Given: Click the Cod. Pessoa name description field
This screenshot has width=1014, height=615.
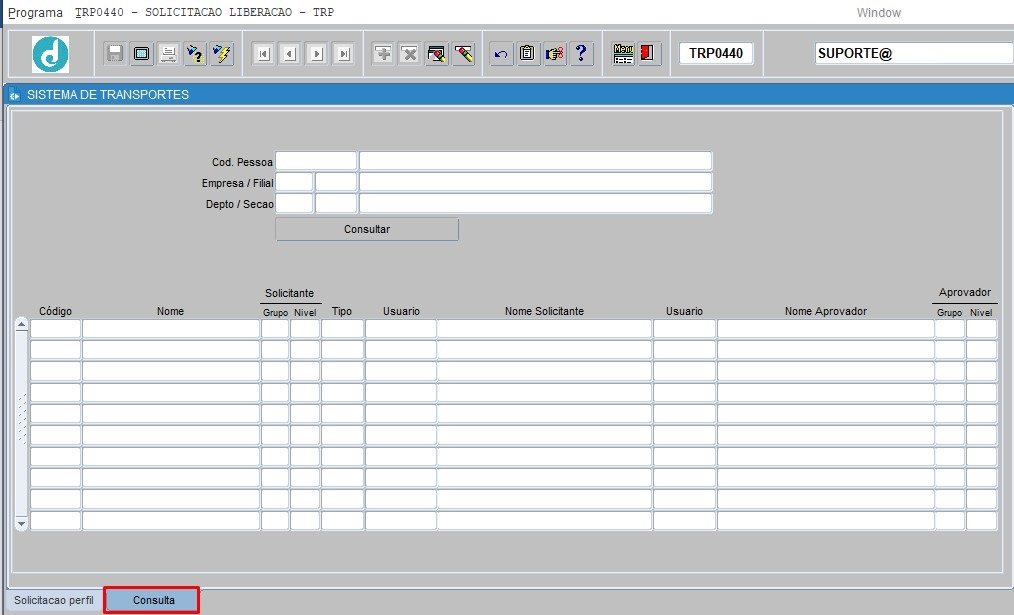Looking at the screenshot, I should click(x=535, y=161).
